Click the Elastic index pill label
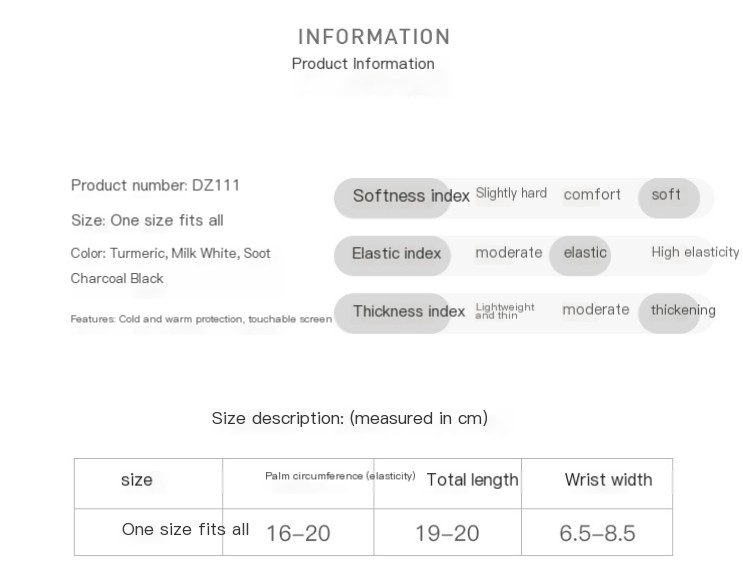Viewport: 743px width, 569px height. click(396, 254)
